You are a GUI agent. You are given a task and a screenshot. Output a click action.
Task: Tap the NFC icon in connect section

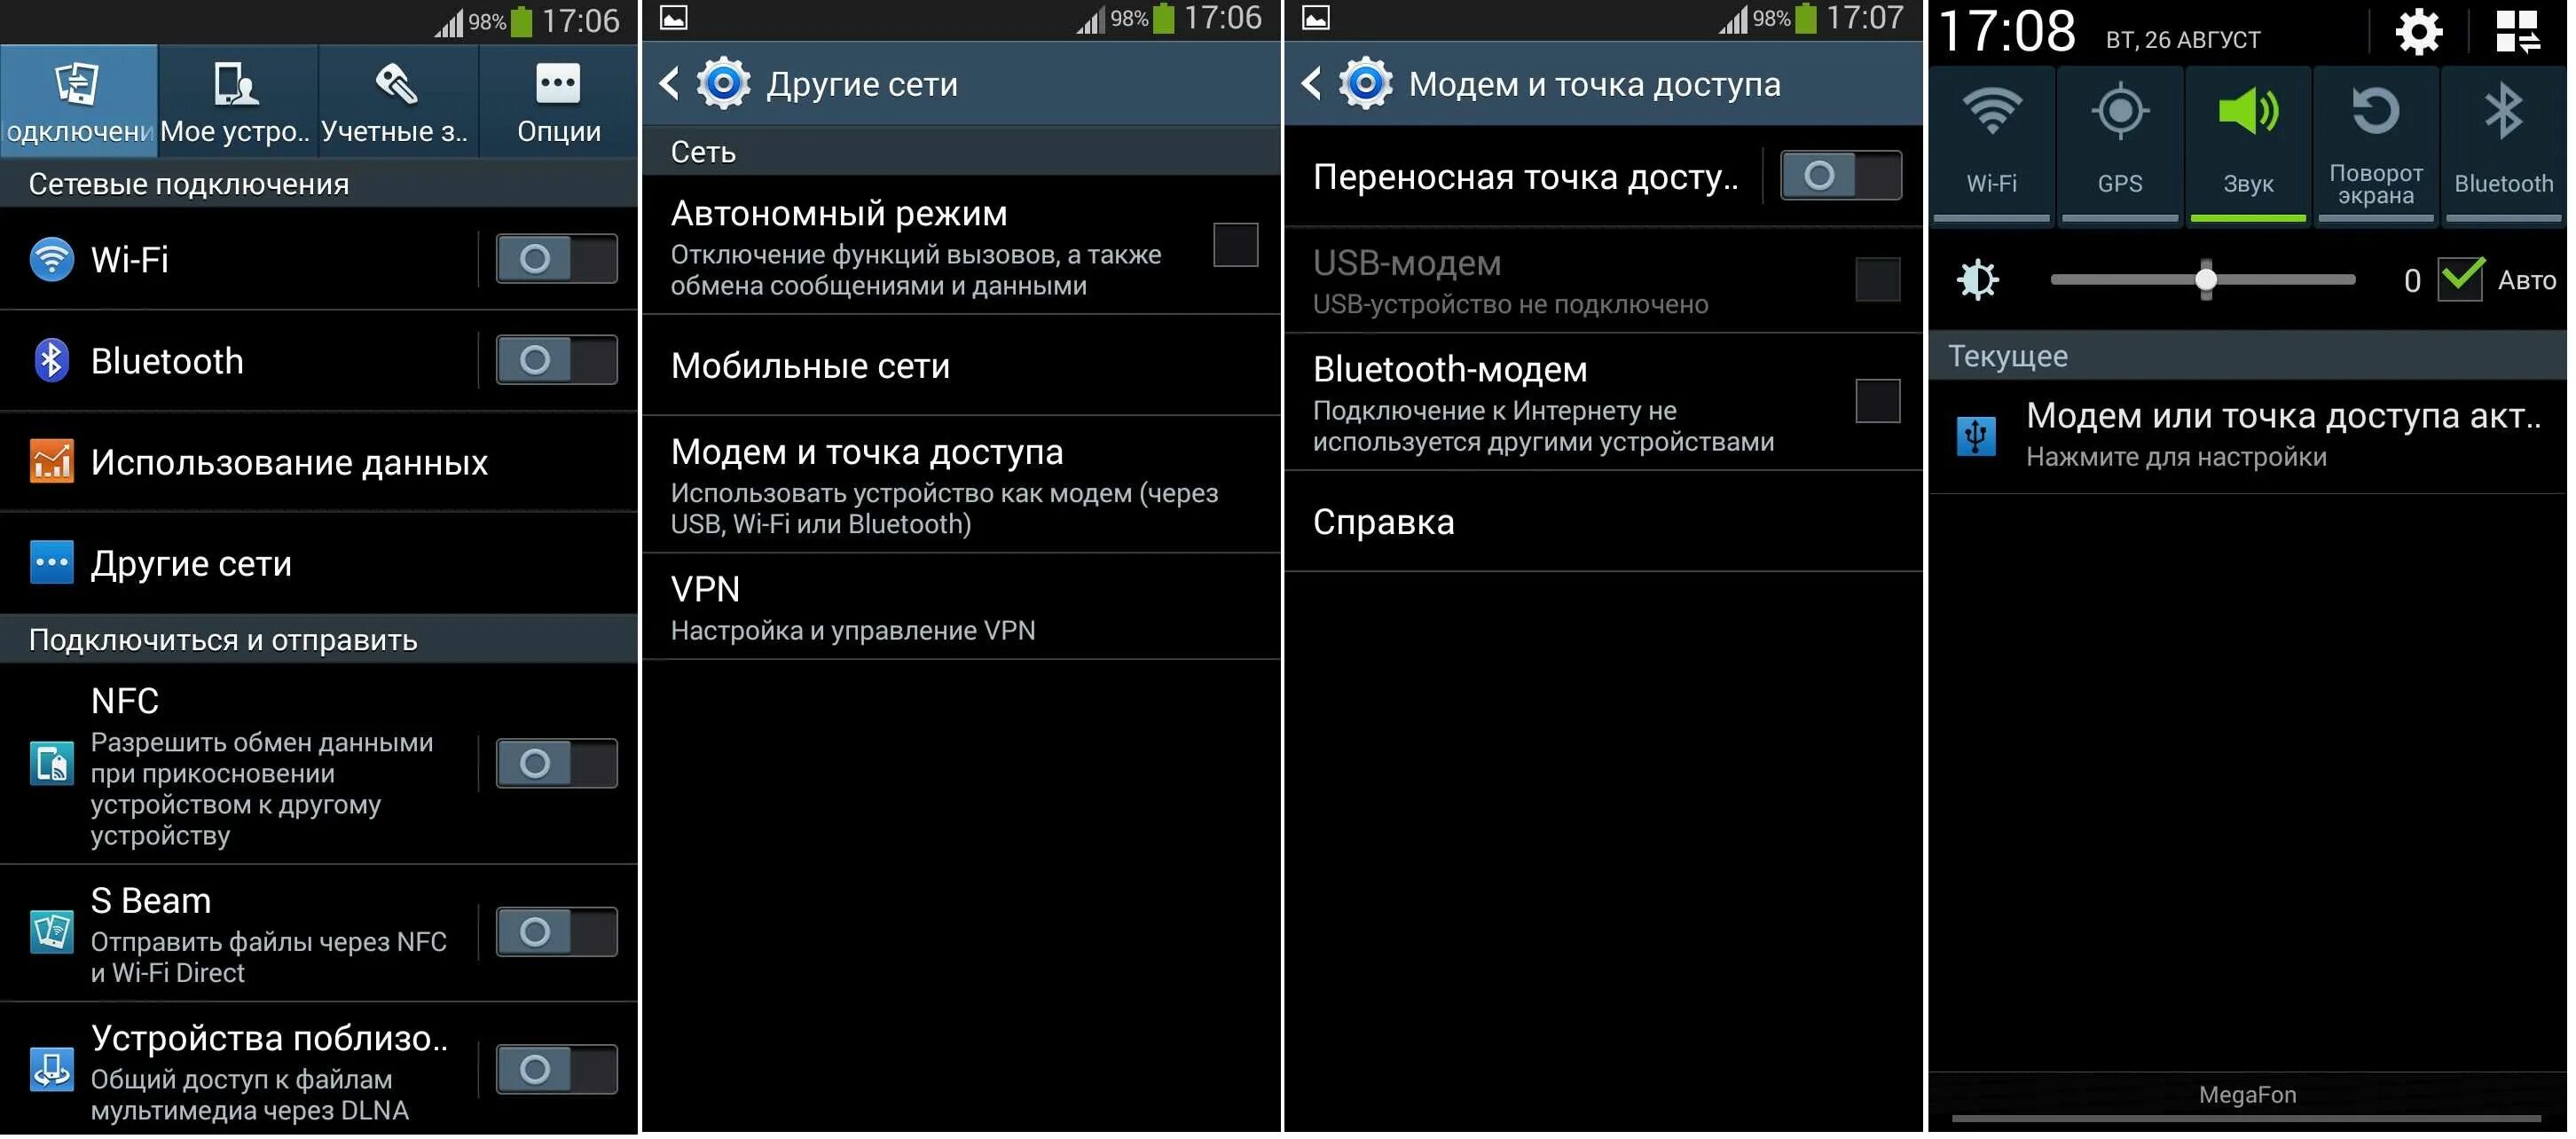click(x=48, y=763)
